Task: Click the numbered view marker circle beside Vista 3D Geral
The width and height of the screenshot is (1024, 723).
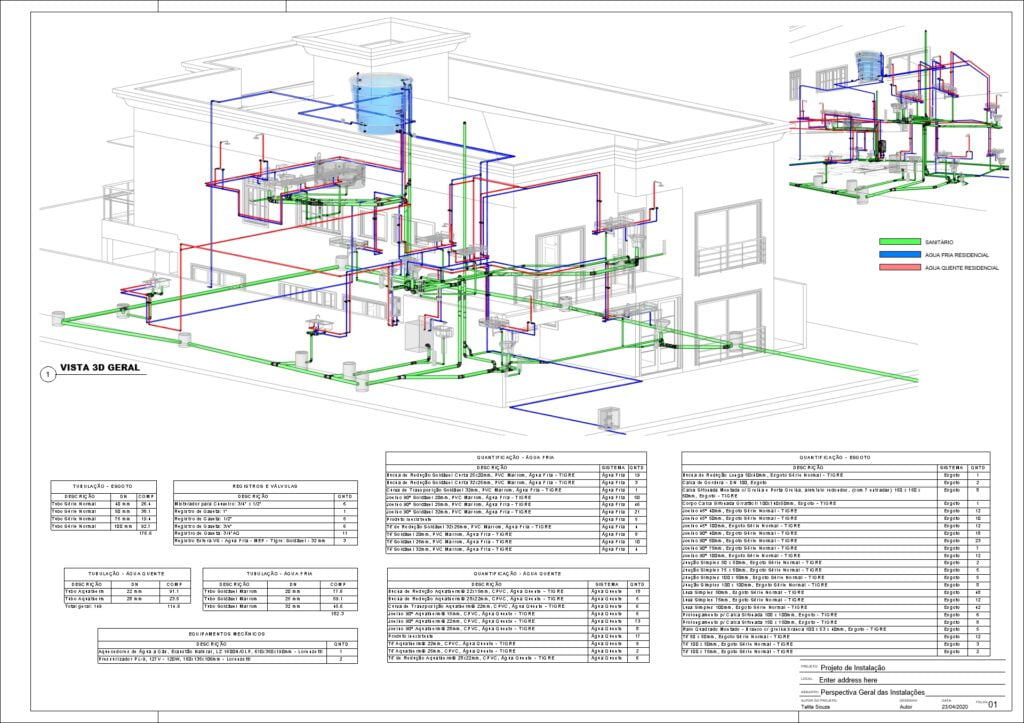Action: [x=46, y=374]
